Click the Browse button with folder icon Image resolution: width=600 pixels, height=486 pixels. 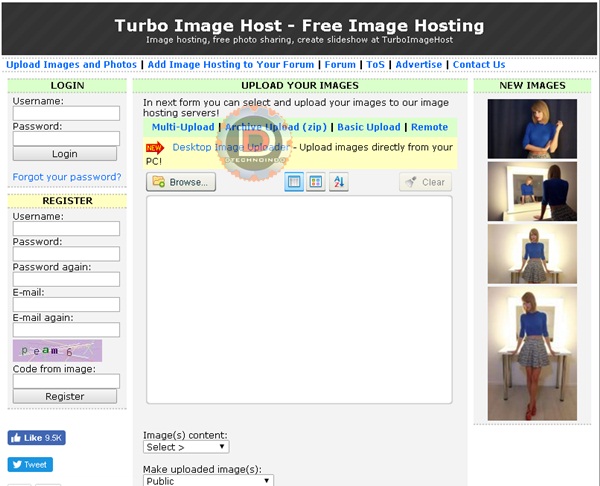click(181, 182)
